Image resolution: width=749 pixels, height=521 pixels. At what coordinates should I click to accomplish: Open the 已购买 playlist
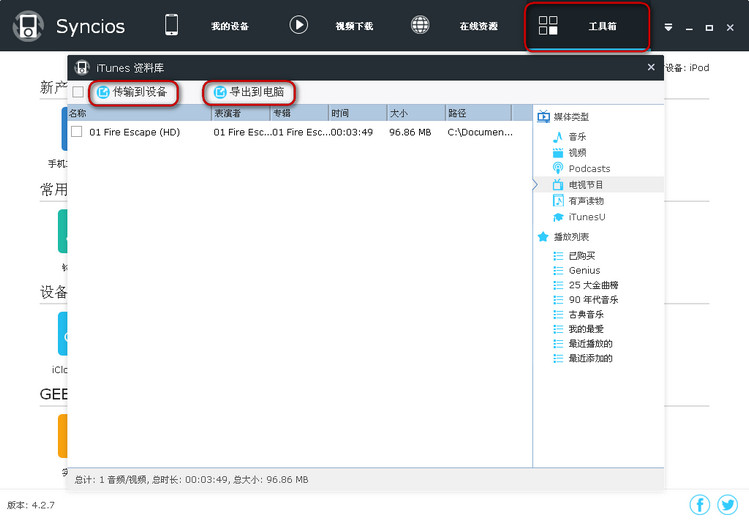582,256
